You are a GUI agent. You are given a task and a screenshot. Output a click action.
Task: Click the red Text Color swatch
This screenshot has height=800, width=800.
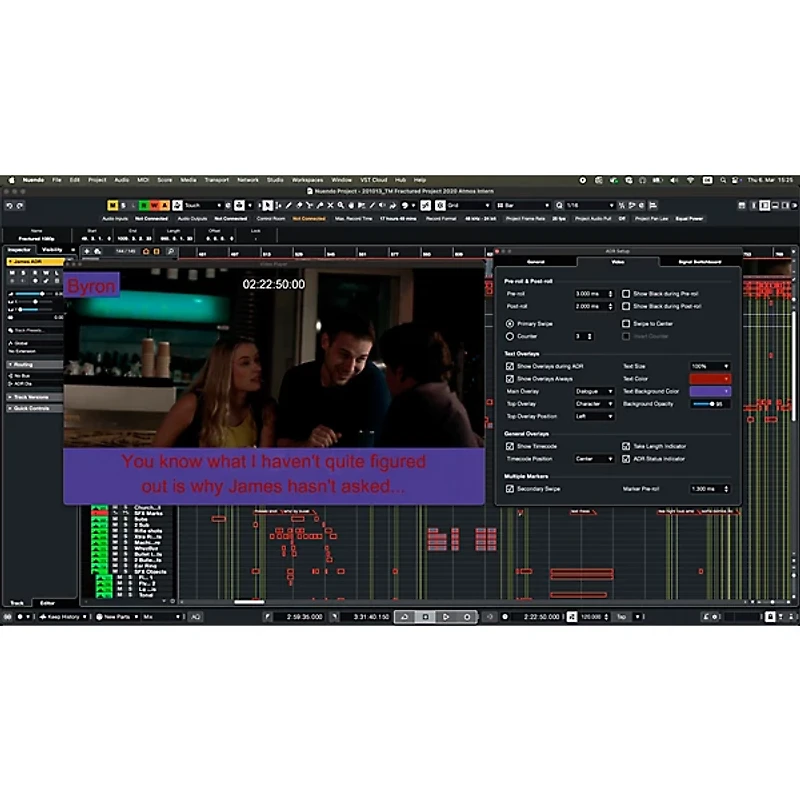(x=710, y=379)
